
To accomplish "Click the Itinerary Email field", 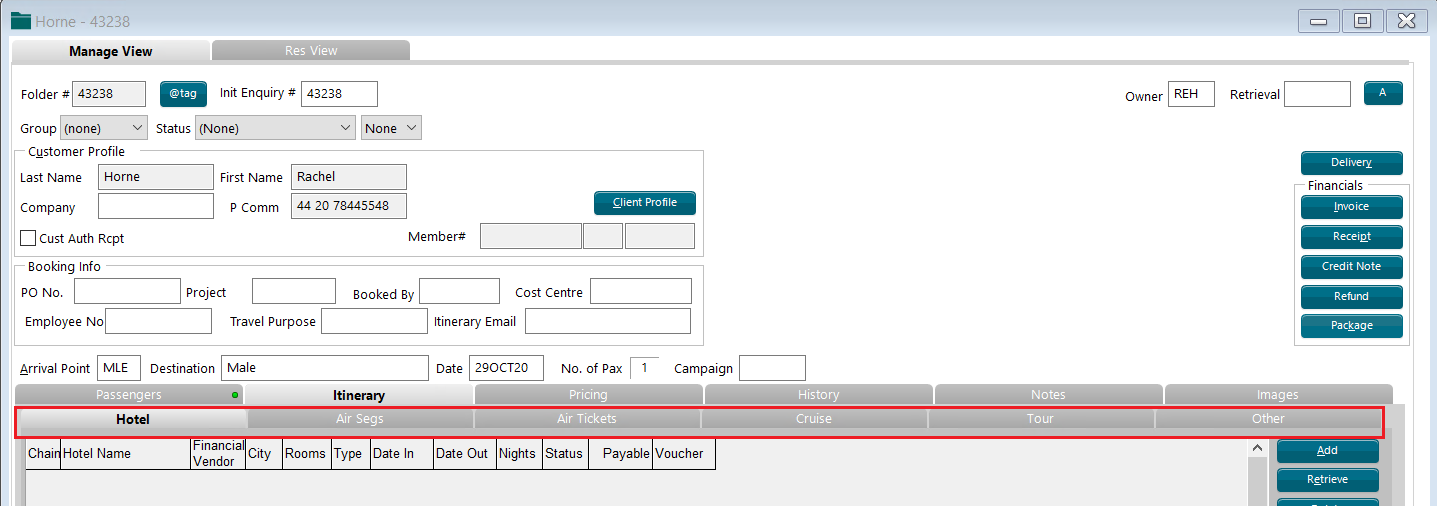I will 608,321.
